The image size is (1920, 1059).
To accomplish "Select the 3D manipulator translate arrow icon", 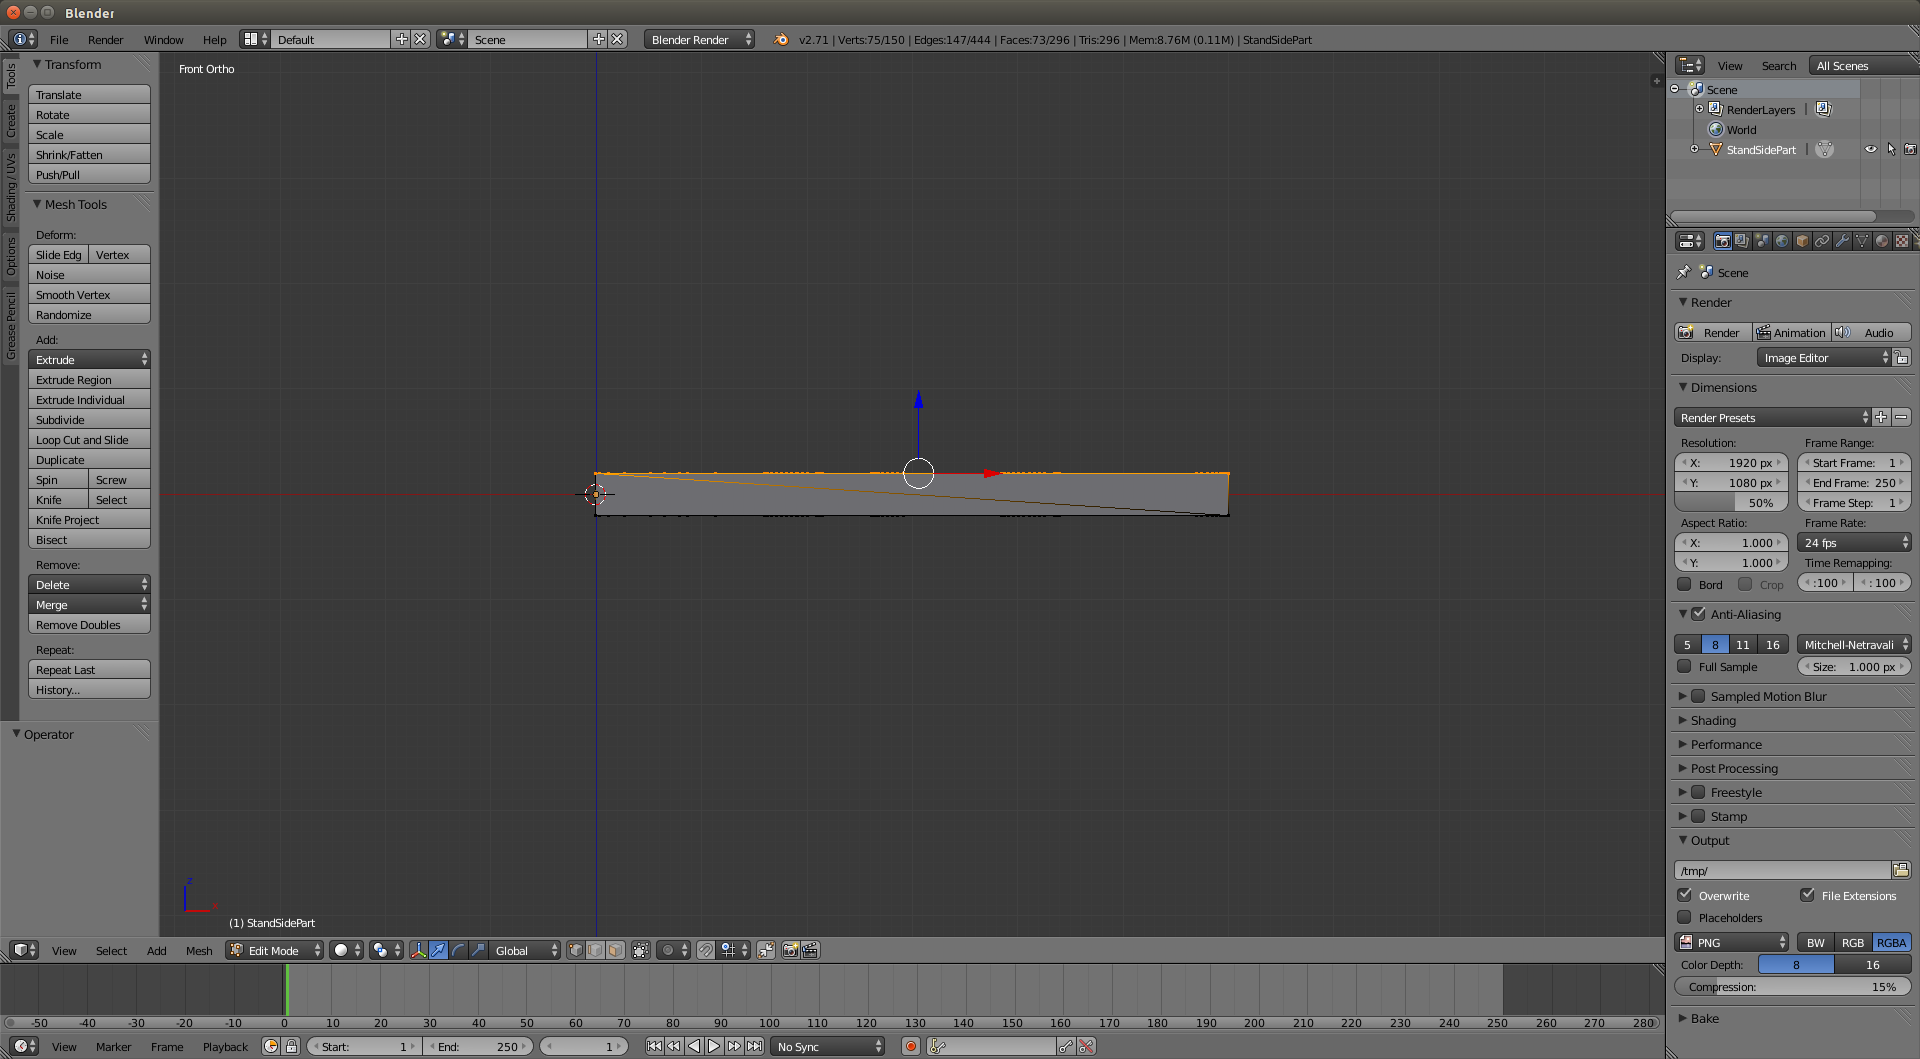I will tap(438, 951).
